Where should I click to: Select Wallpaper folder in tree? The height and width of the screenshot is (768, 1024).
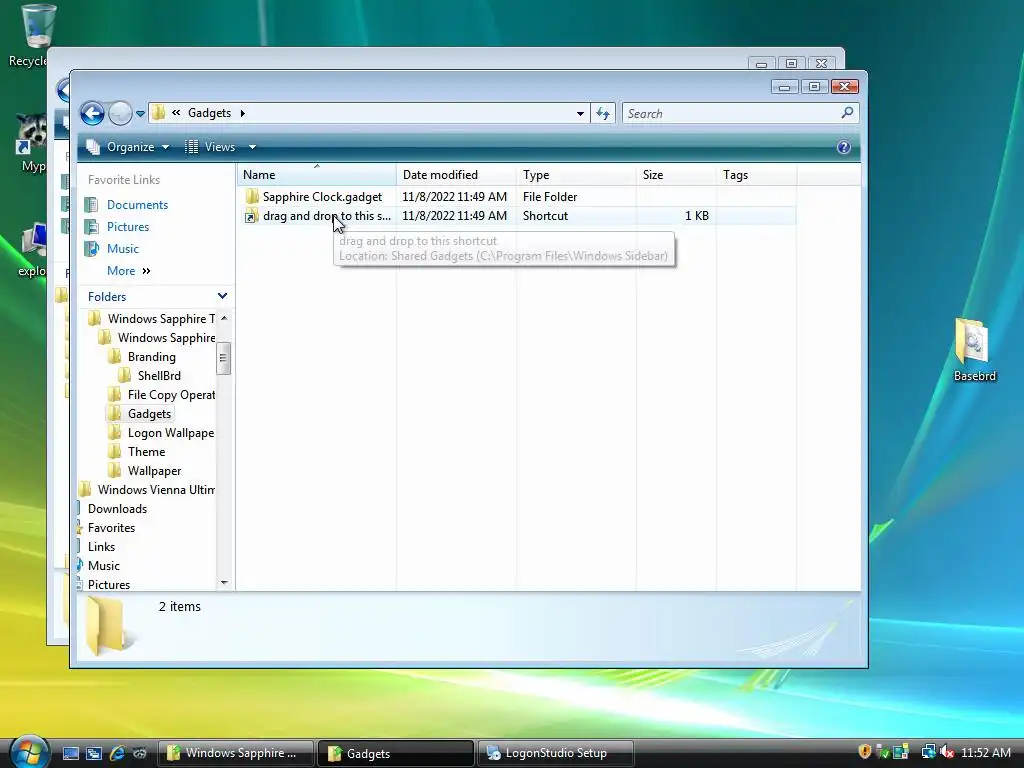[154, 471]
